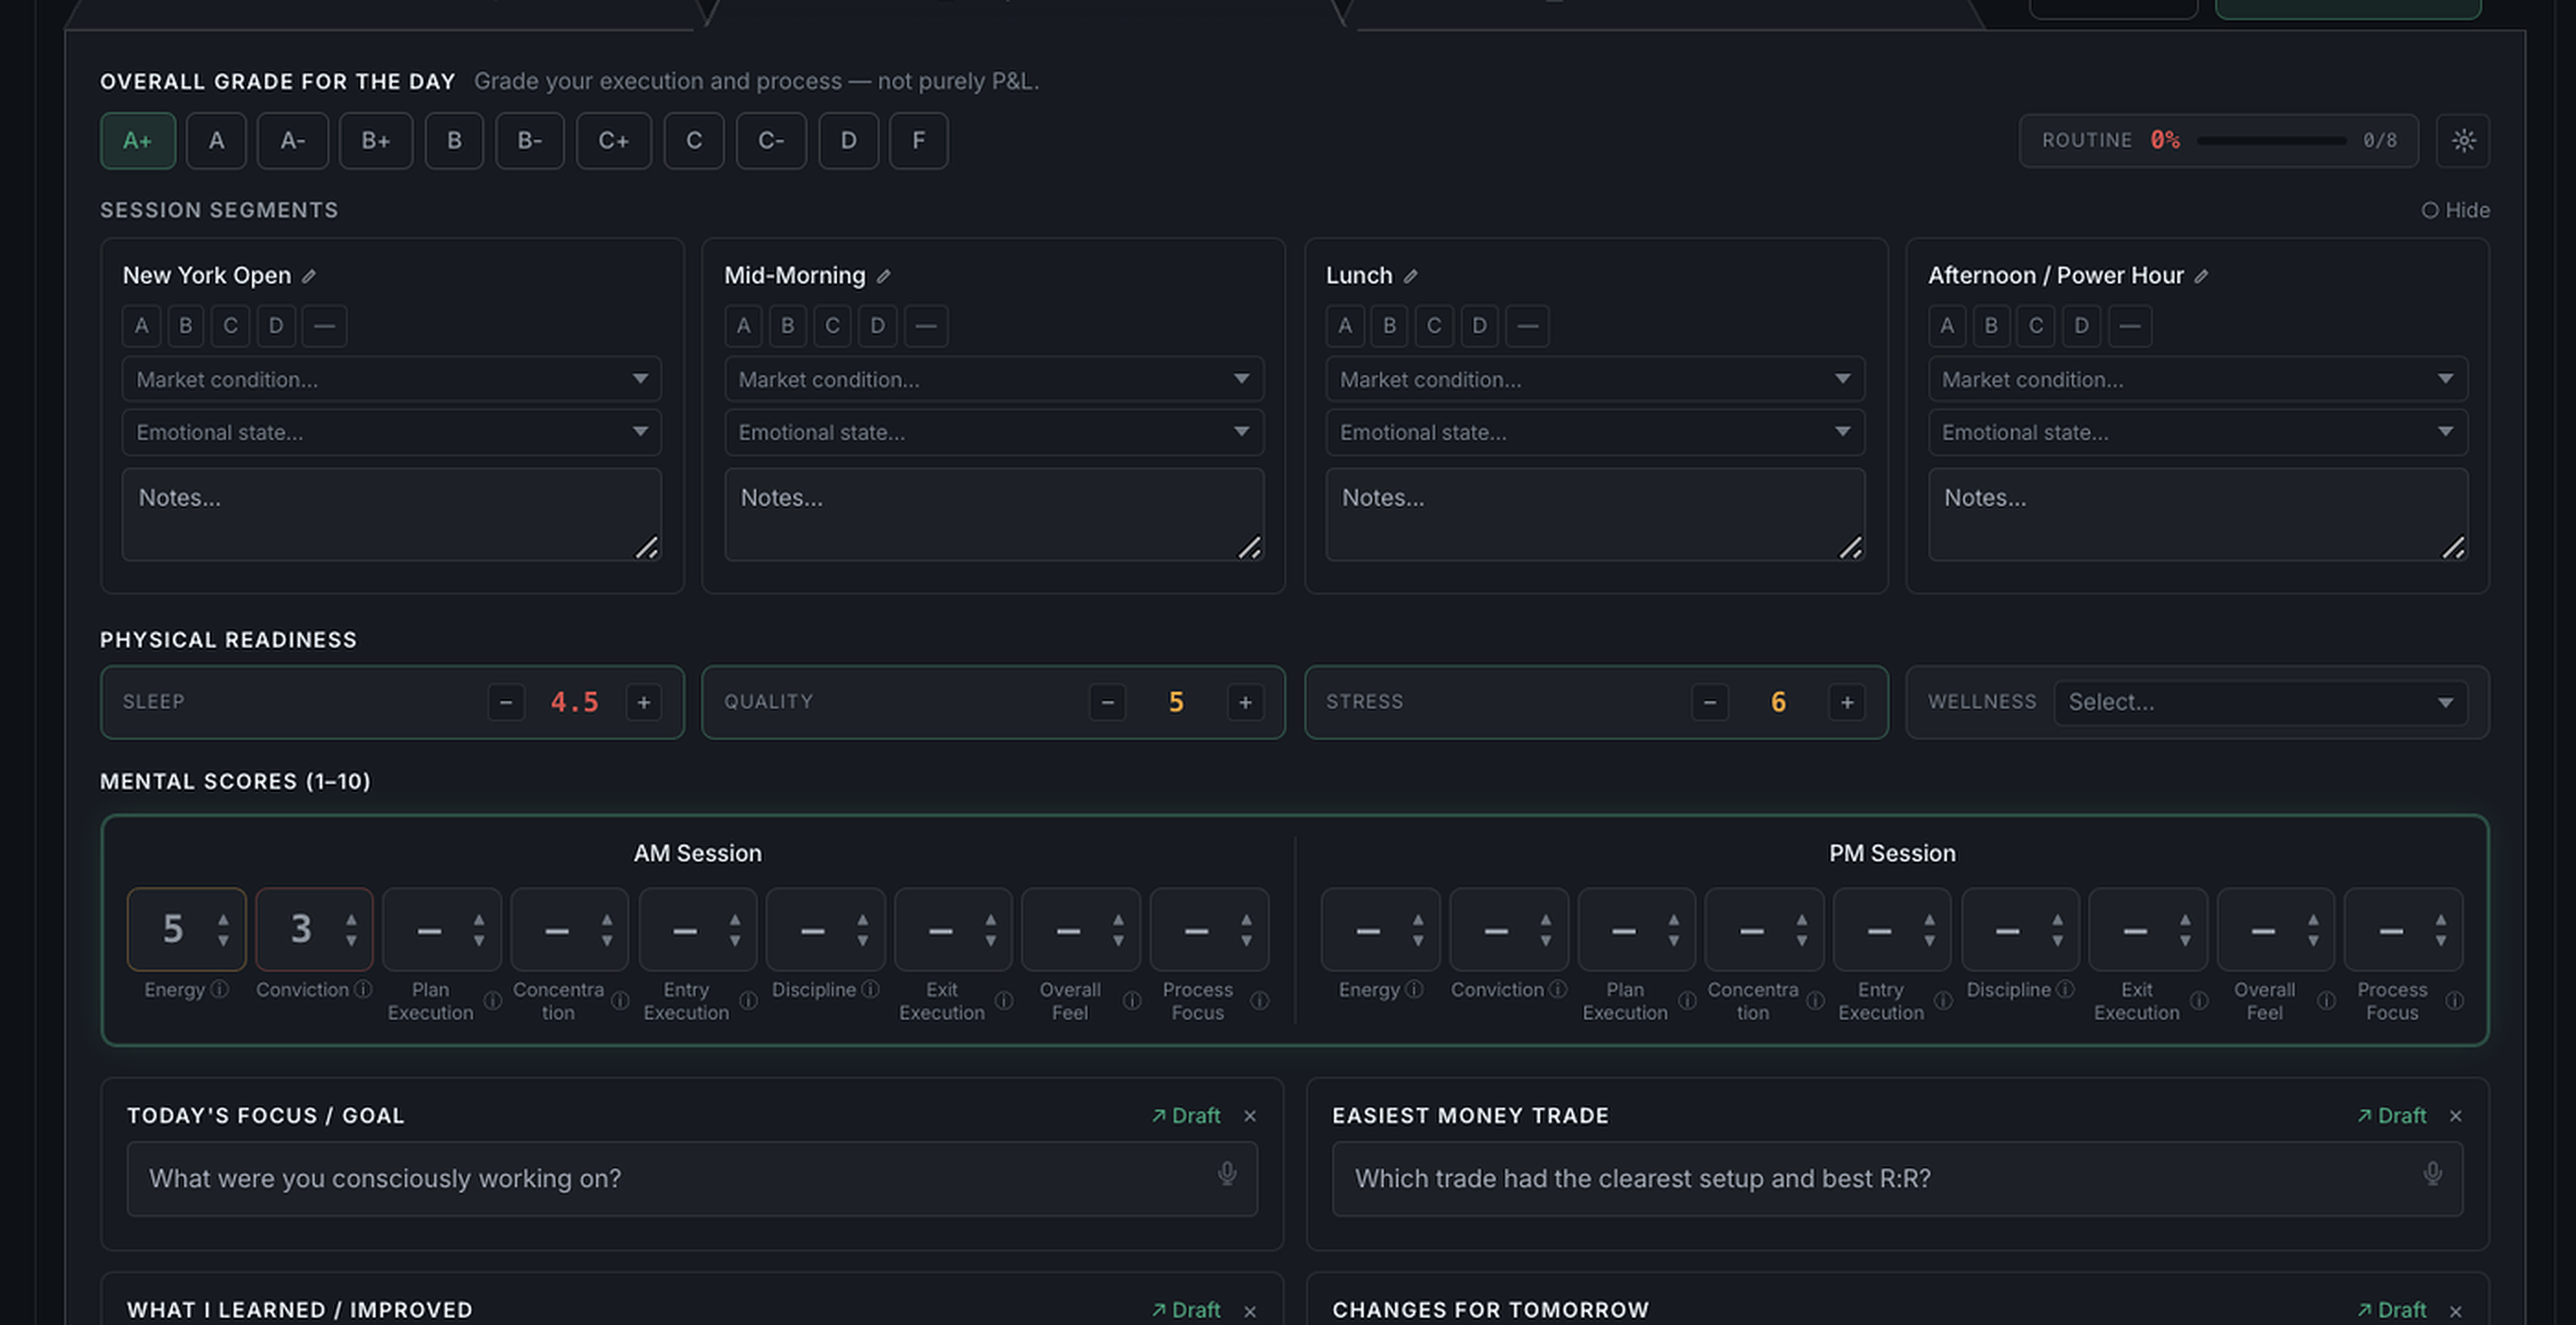Open Mid-Morning emotional state dropdown

pos(994,432)
